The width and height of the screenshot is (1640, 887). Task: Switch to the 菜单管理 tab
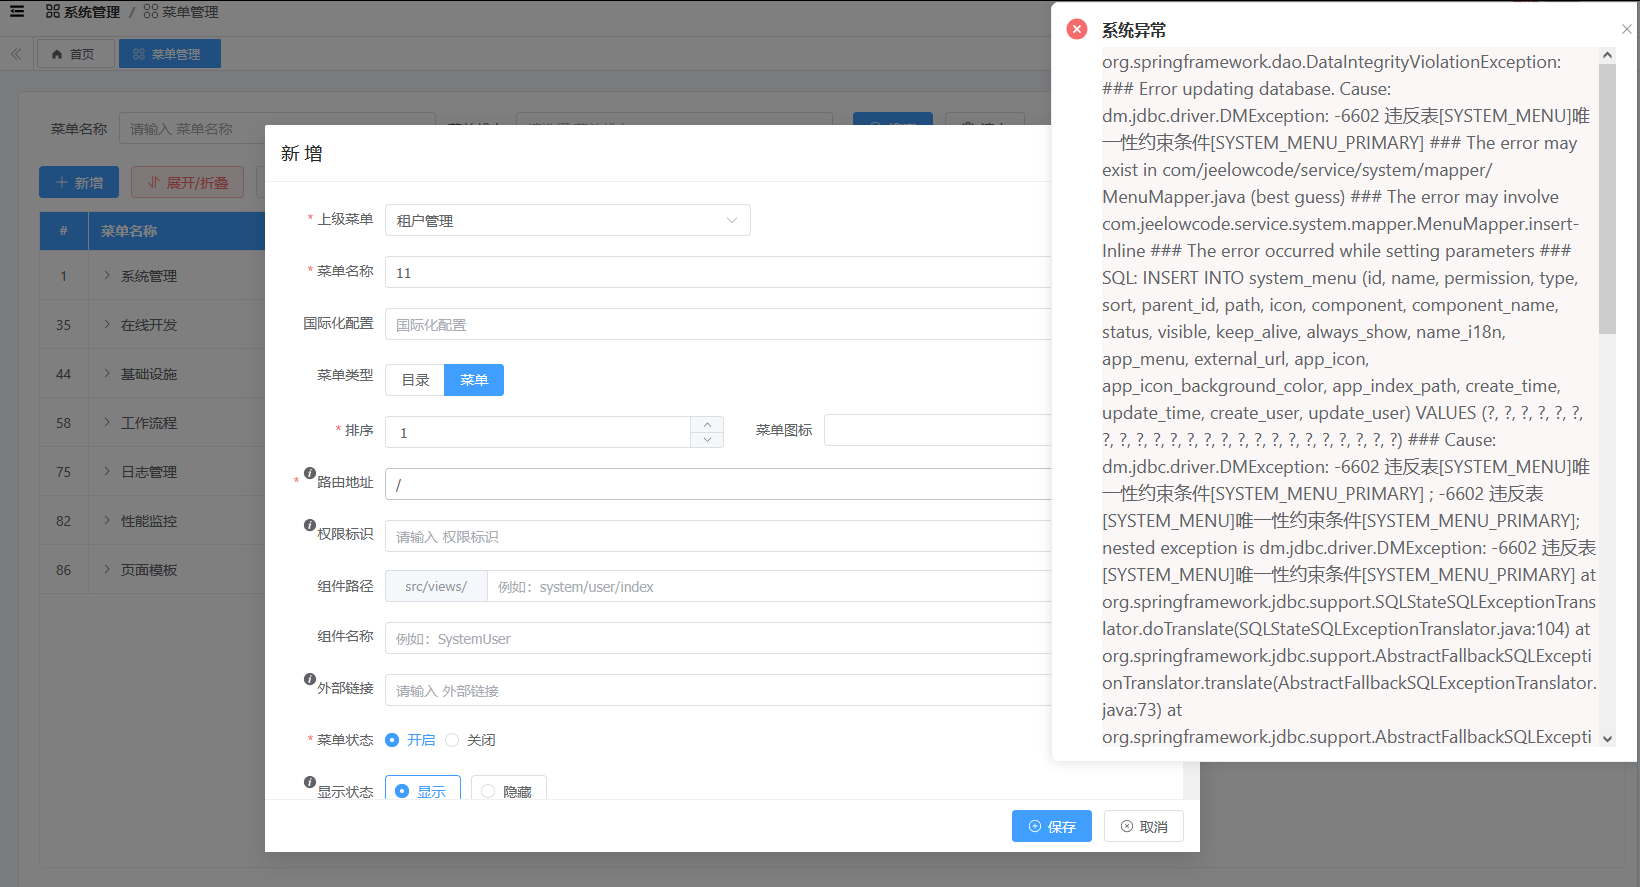(x=169, y=54)
